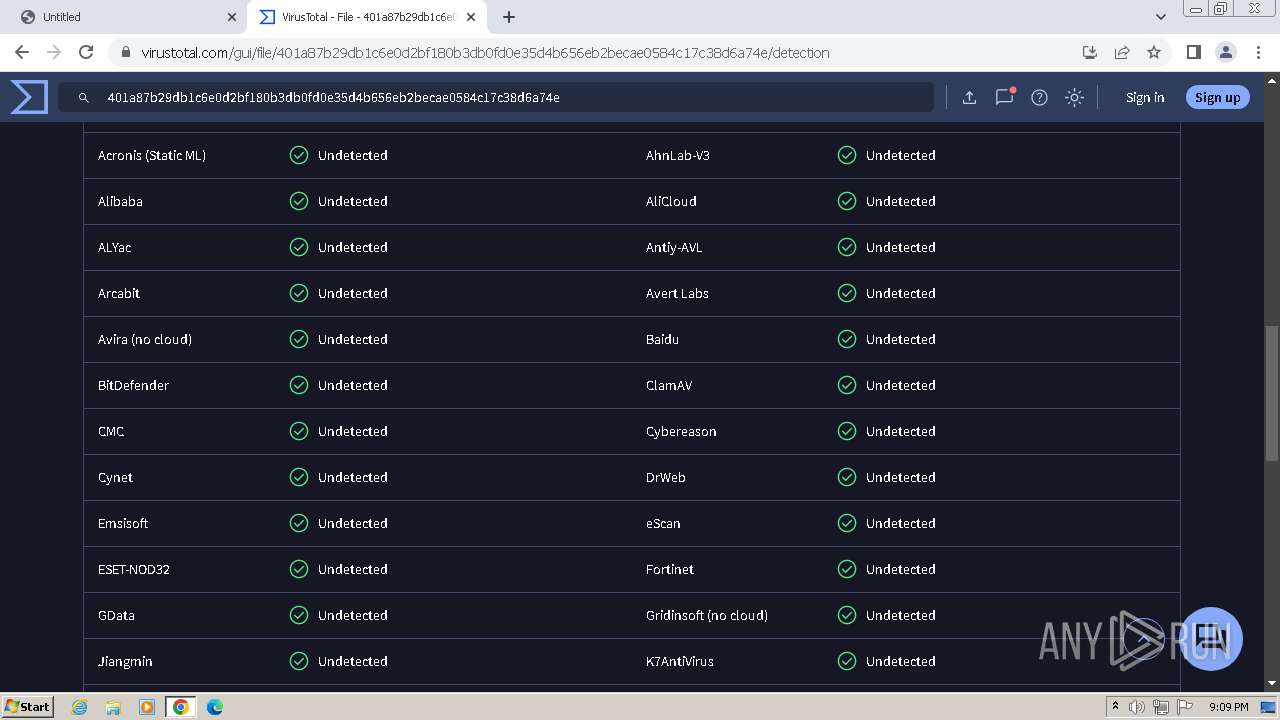This screenshot has height=720, width=1280.
Task: Click ESET-NOD32 engine name
Action: pos(134,569)
